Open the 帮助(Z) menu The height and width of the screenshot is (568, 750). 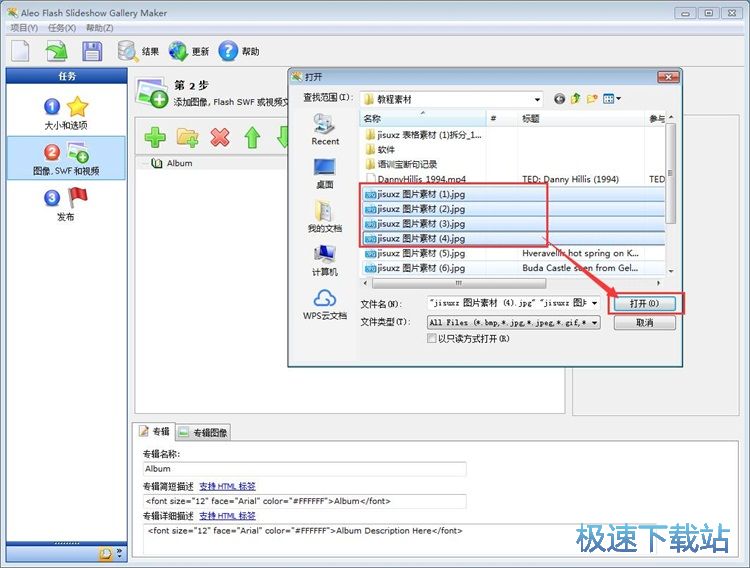pos(99,28)
